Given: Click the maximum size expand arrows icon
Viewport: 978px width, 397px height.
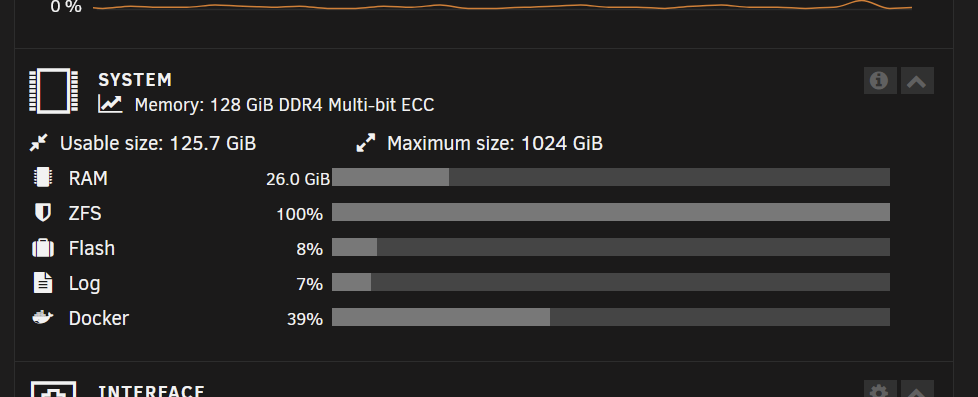Looking at the screenshot, I should coord(366,143).
